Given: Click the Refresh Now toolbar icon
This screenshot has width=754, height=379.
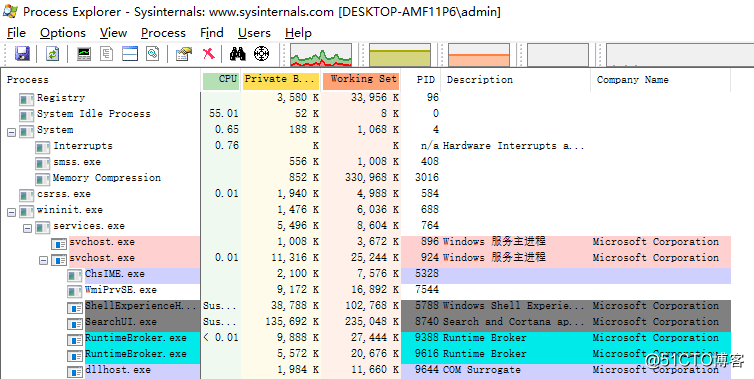Looking at the screenshot, I should (52, 53).
